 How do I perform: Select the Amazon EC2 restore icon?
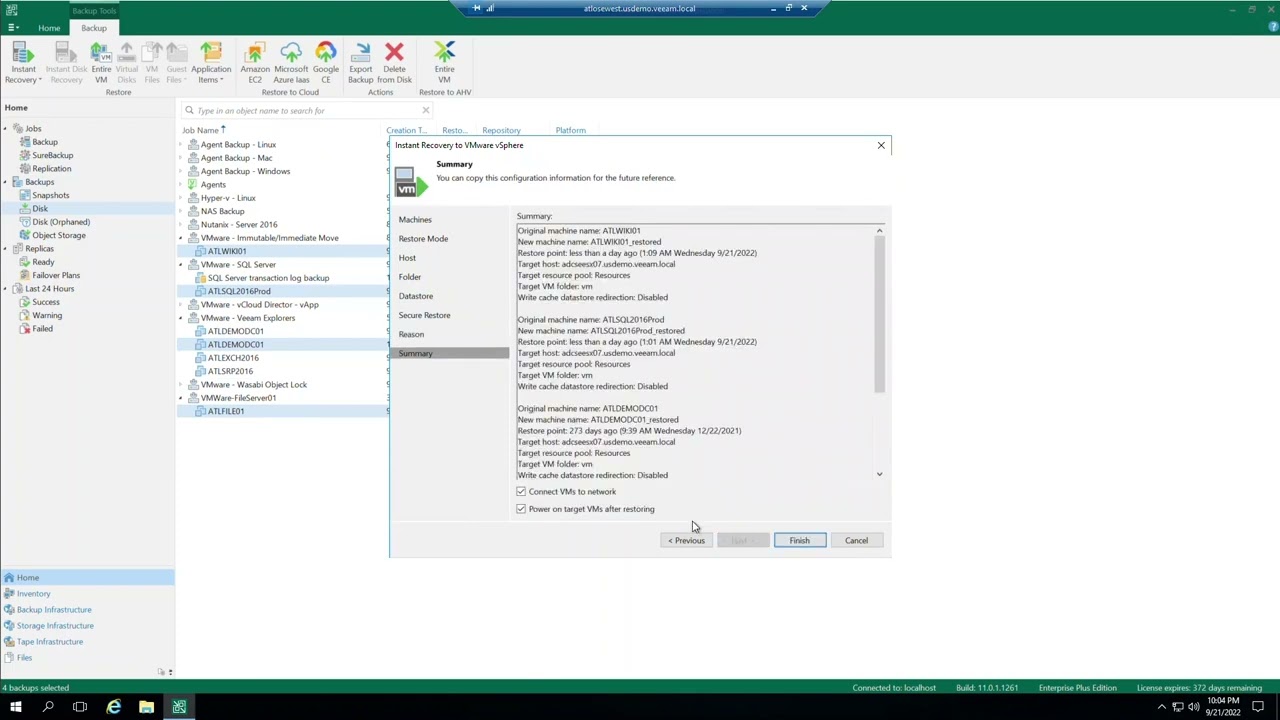tap(255, 62)
